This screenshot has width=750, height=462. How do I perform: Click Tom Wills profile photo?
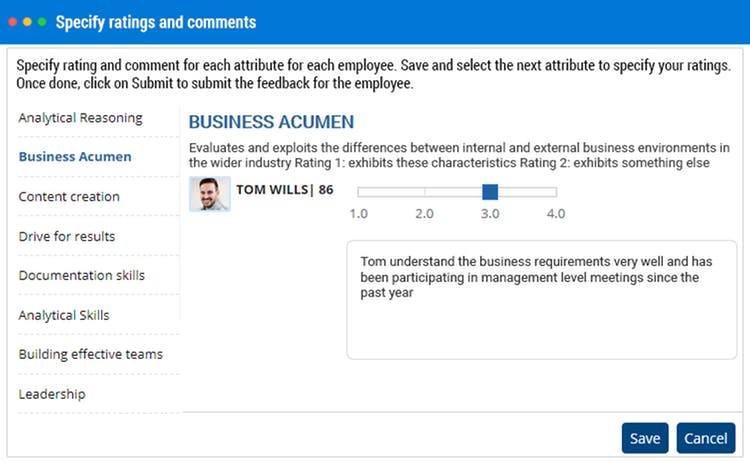[210, 194]
